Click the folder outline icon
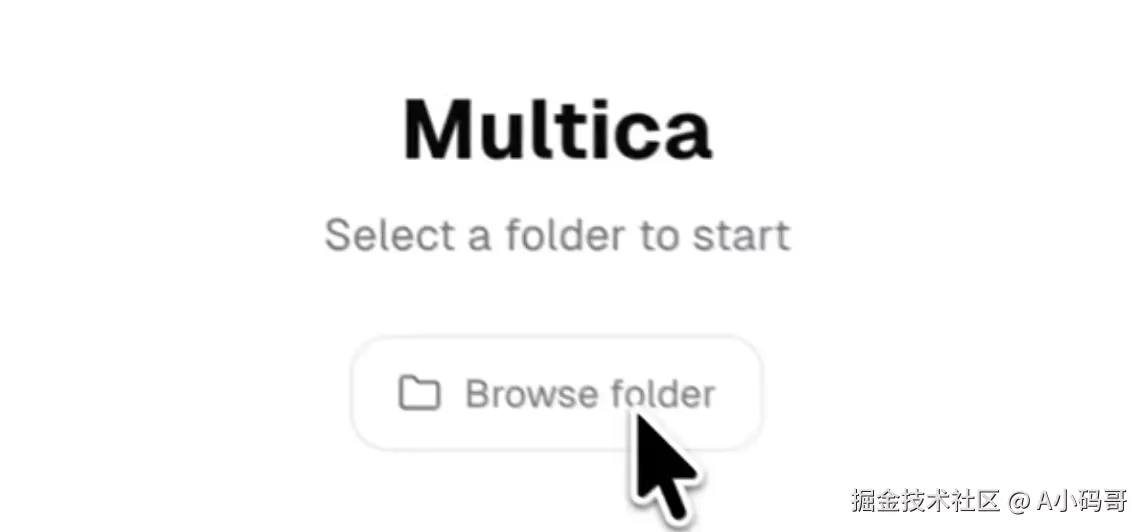The height and width of the screenshot is (532, 1145). pos(419,393)
